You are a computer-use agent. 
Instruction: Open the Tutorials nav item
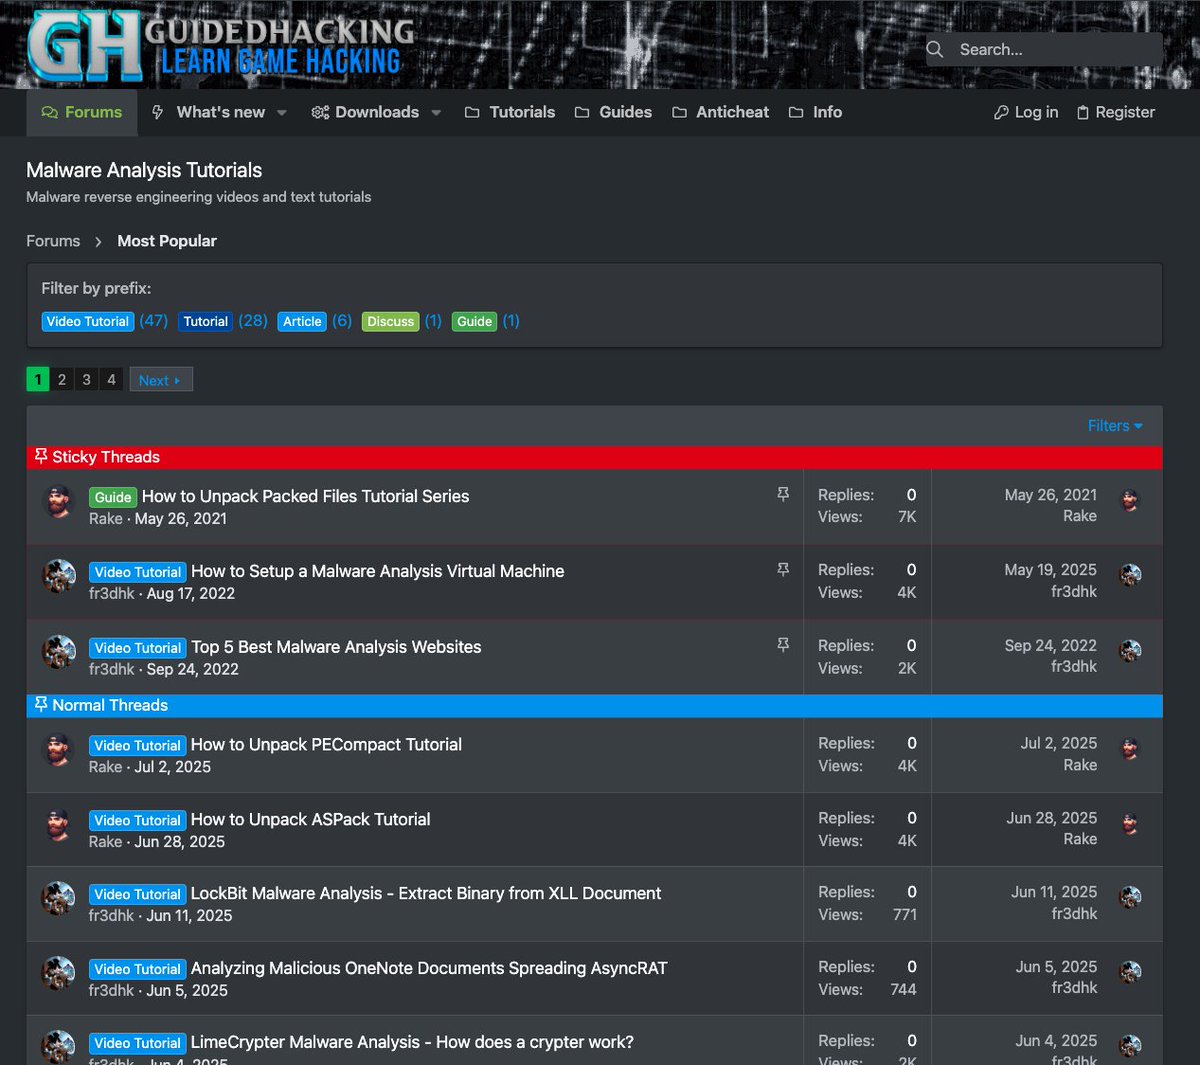[x=510, y=112]
